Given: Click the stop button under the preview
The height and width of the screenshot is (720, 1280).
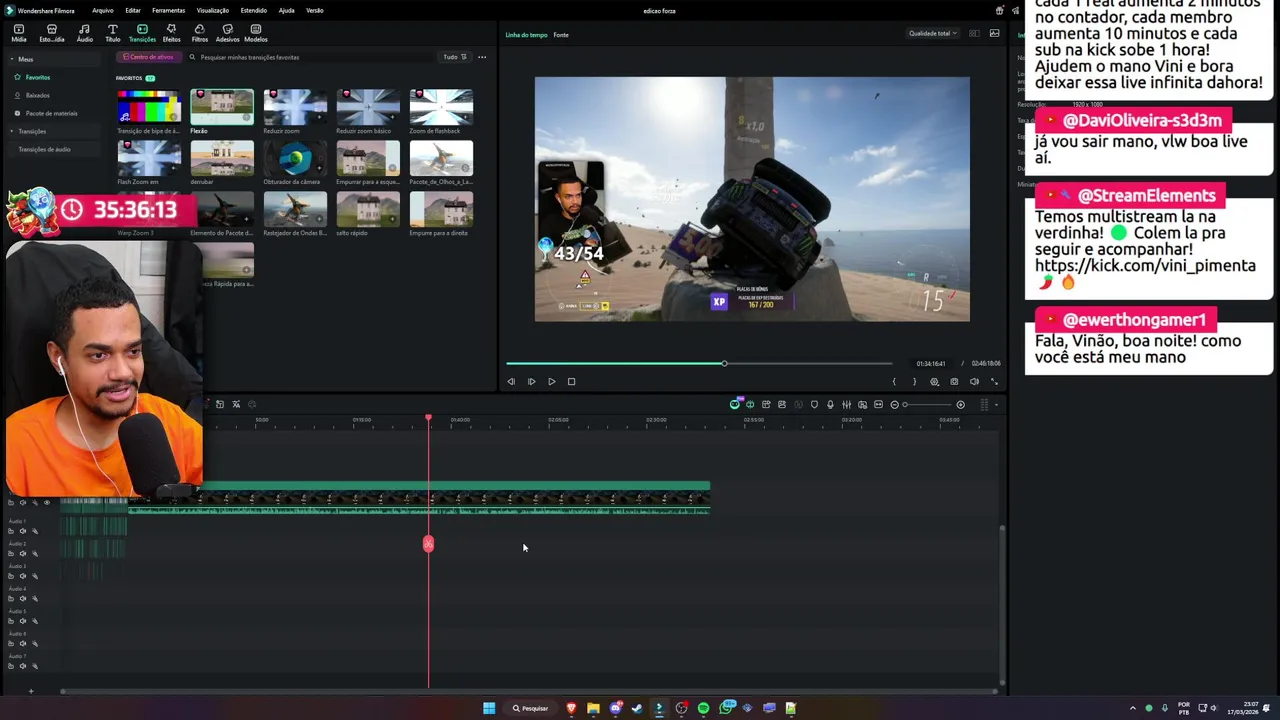Looking at the screenshot, I should click(x=571, y=381).
